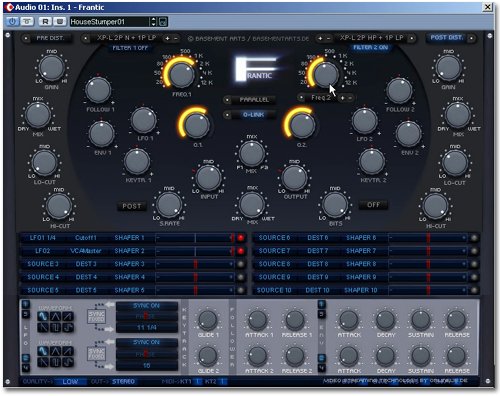Enable mod slot LED on SOURCE 10 row
Viewport: 500px width, 396px height.
(x=474, y=290)
